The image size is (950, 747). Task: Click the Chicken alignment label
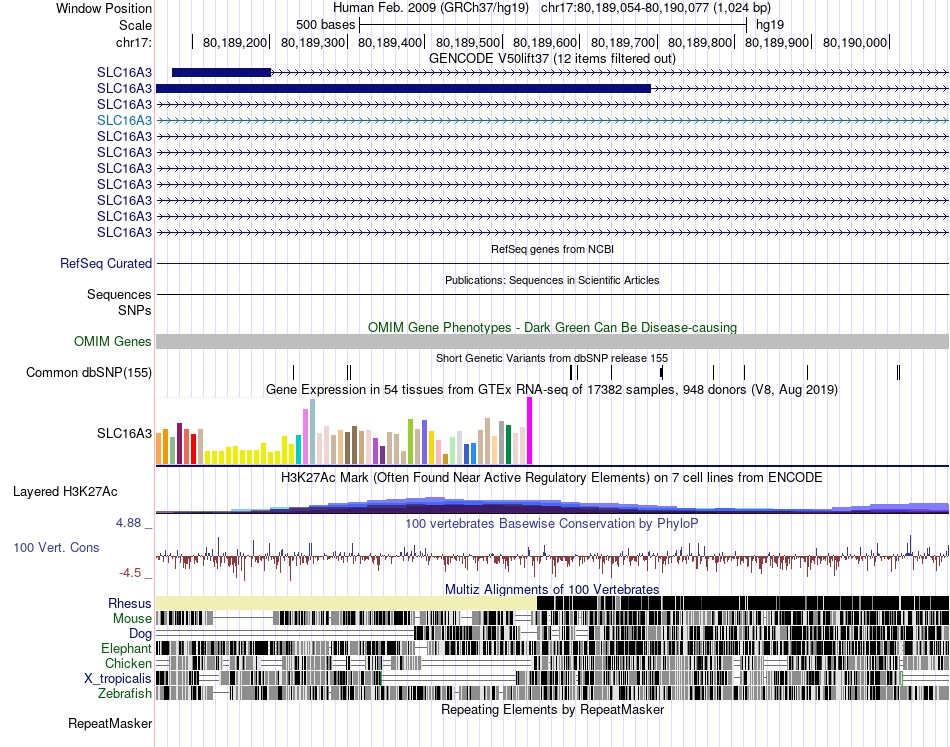128,663
